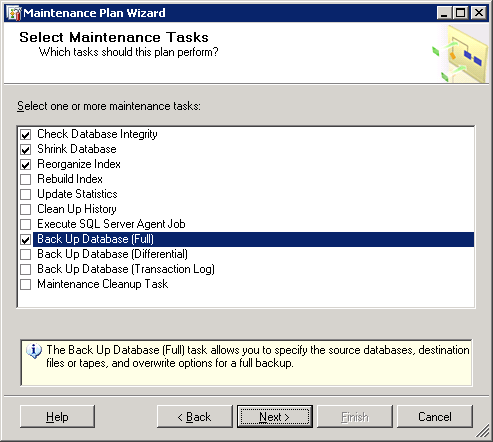Click the window resize grip in the corner

482,432
